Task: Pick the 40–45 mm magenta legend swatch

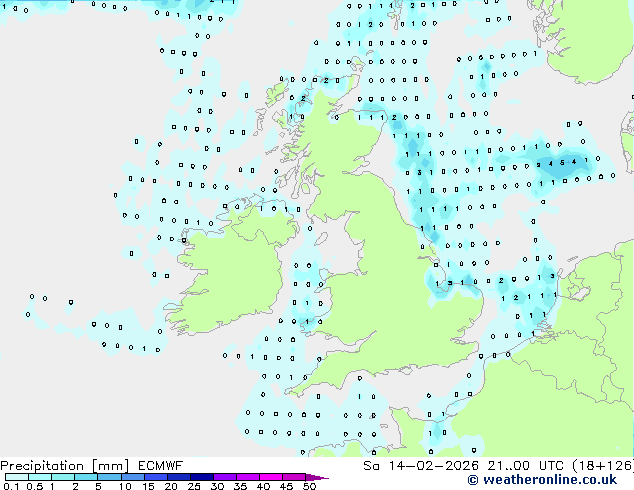Action: (x=271, y=477)
